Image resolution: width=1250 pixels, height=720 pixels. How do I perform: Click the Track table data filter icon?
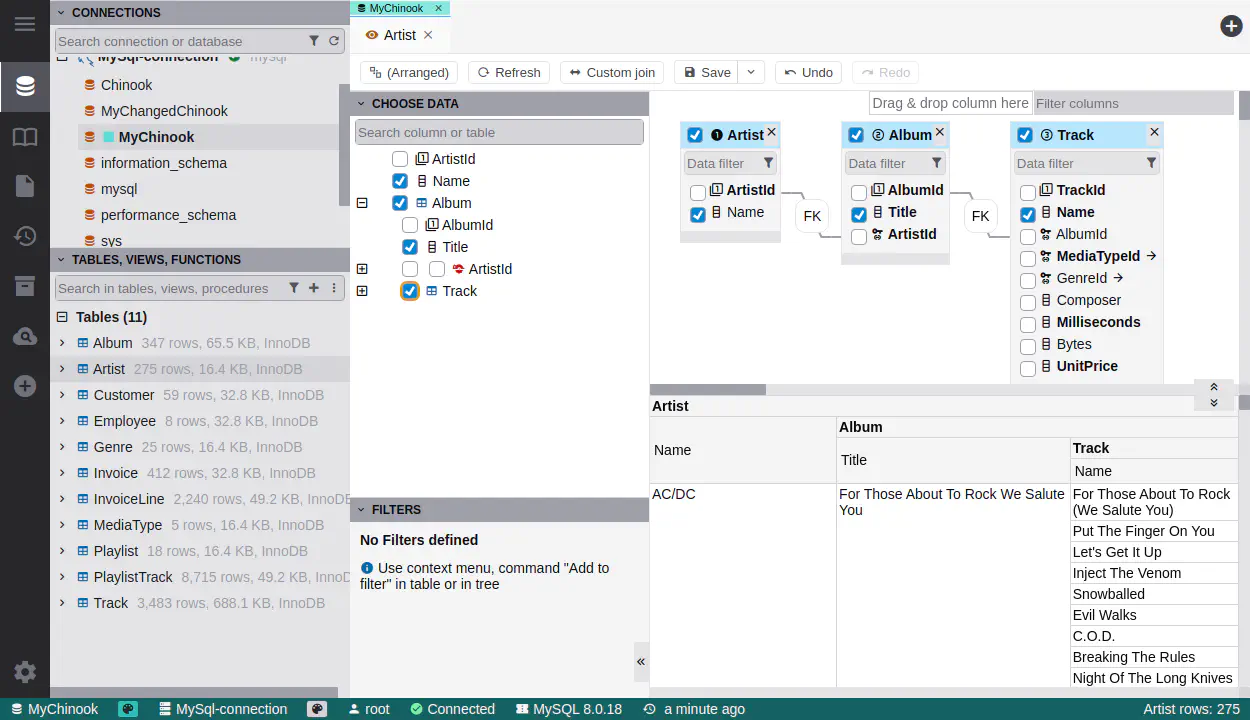click(x=1151, y=163)
